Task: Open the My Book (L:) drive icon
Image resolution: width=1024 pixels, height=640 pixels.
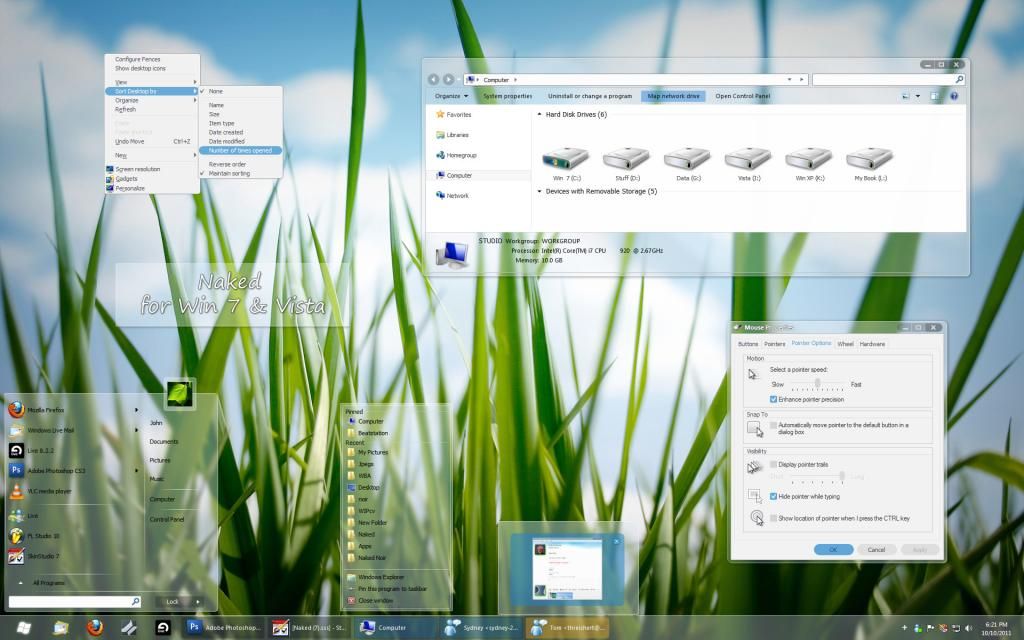Action: [x=869, y=159]
